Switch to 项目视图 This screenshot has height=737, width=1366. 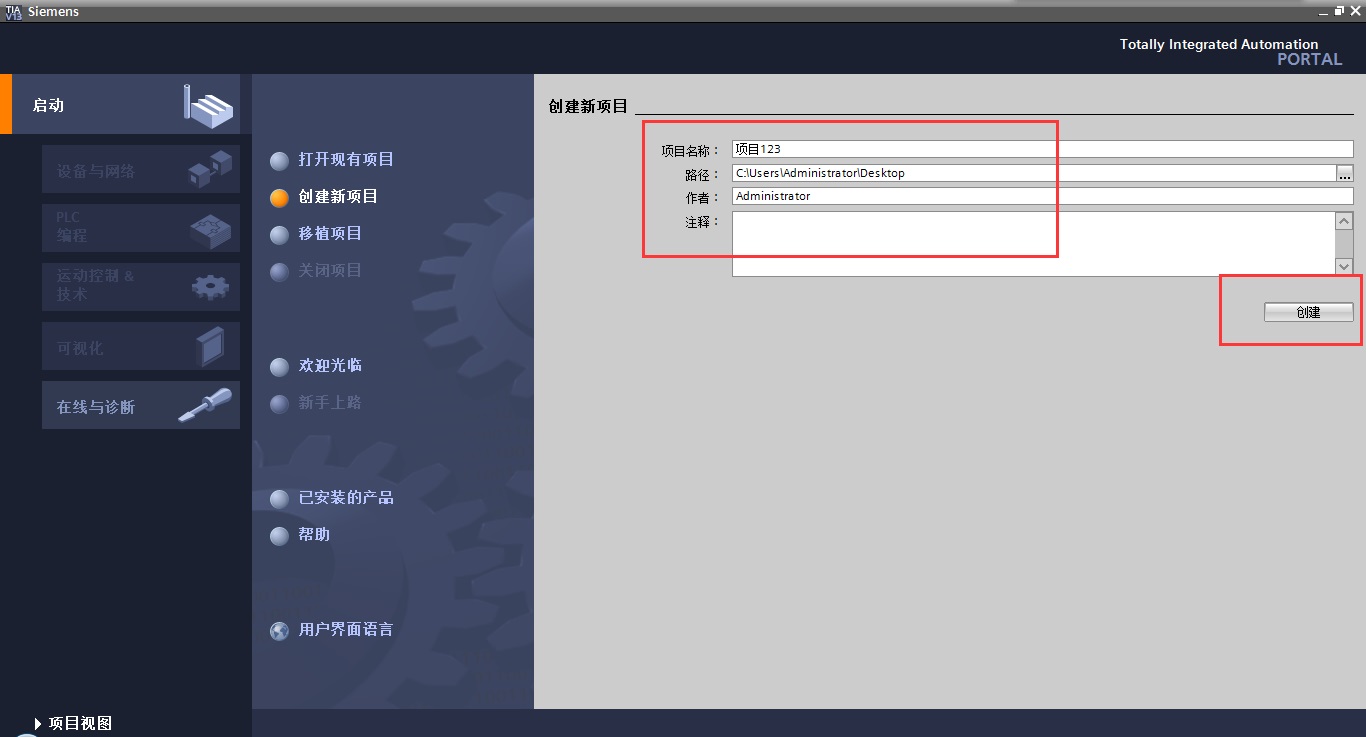(73, 723)
